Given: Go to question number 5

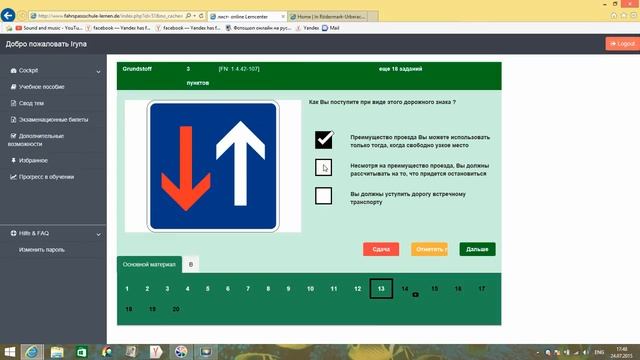Looking at the screenshot, I should point(207,289).
